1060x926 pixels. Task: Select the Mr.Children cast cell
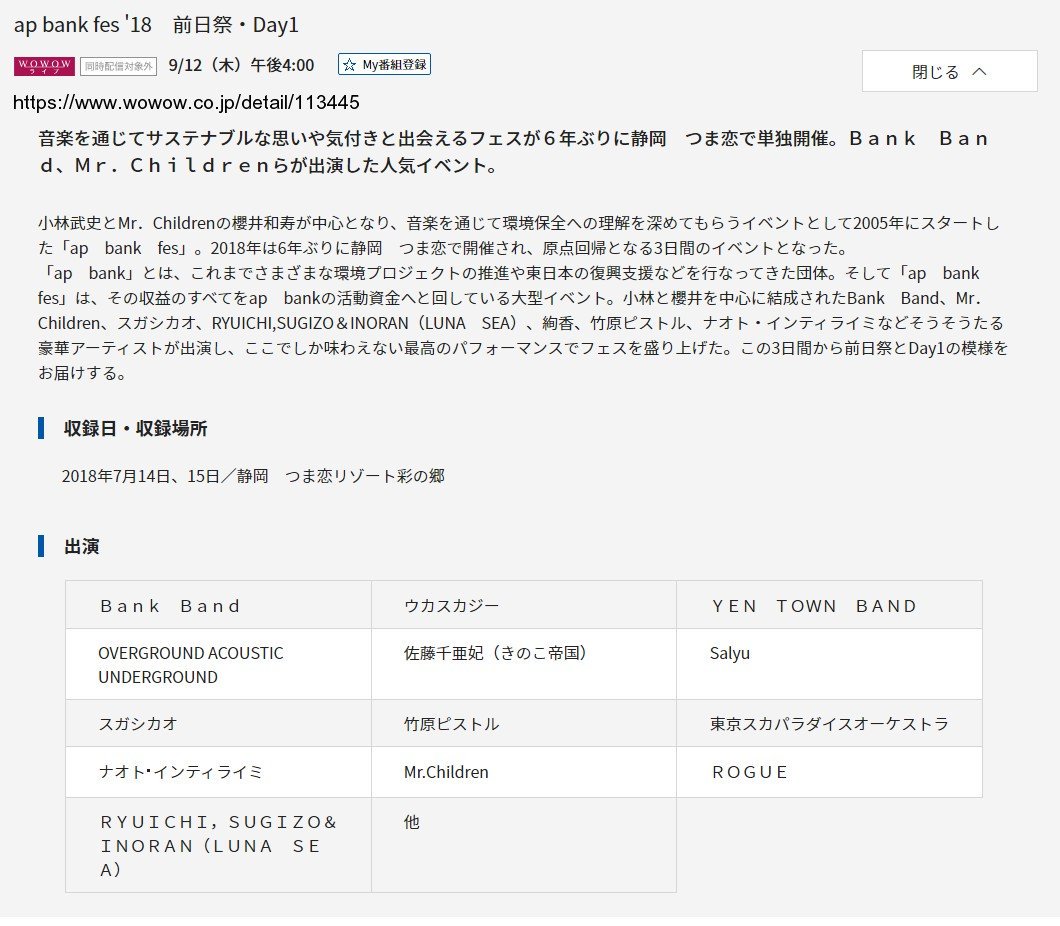pos(524,772)
